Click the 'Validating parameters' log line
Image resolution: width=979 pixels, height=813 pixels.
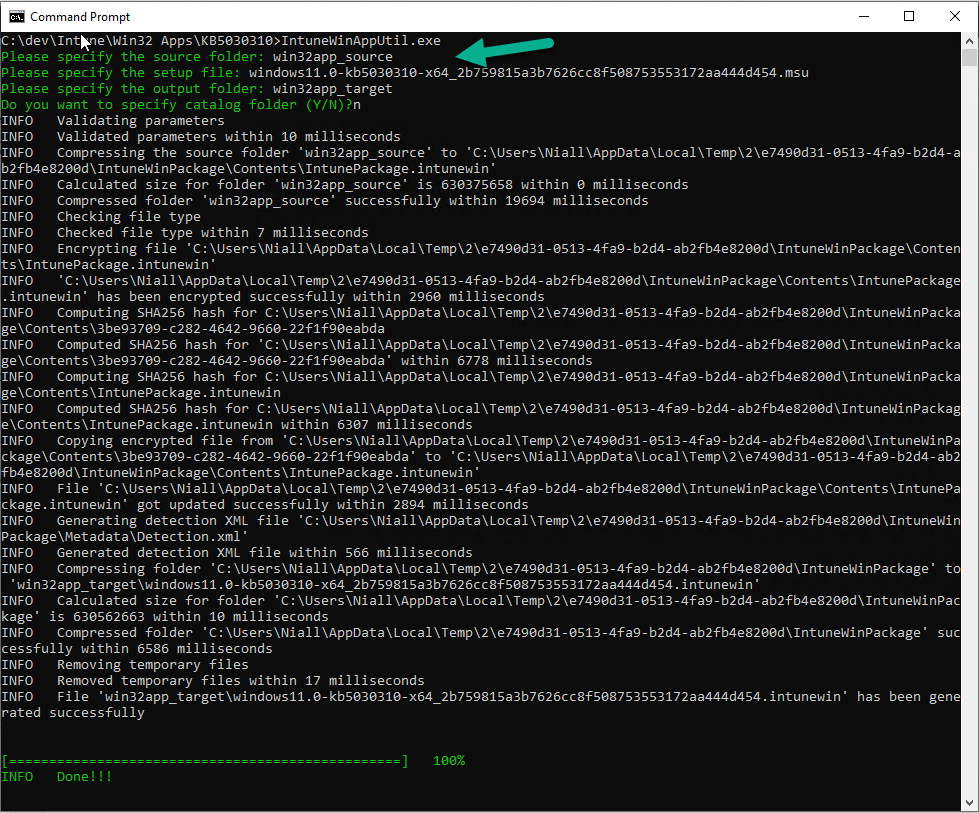coord(113,121)
